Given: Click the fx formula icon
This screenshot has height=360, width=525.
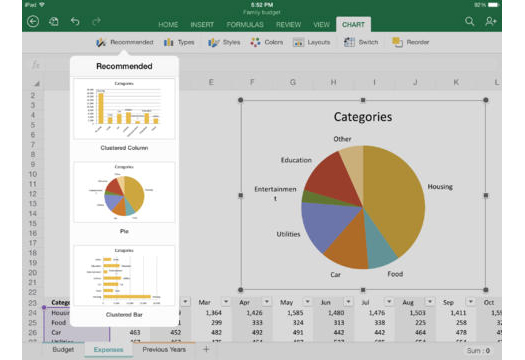Looking at the screenshot, I should click(35, 64).
